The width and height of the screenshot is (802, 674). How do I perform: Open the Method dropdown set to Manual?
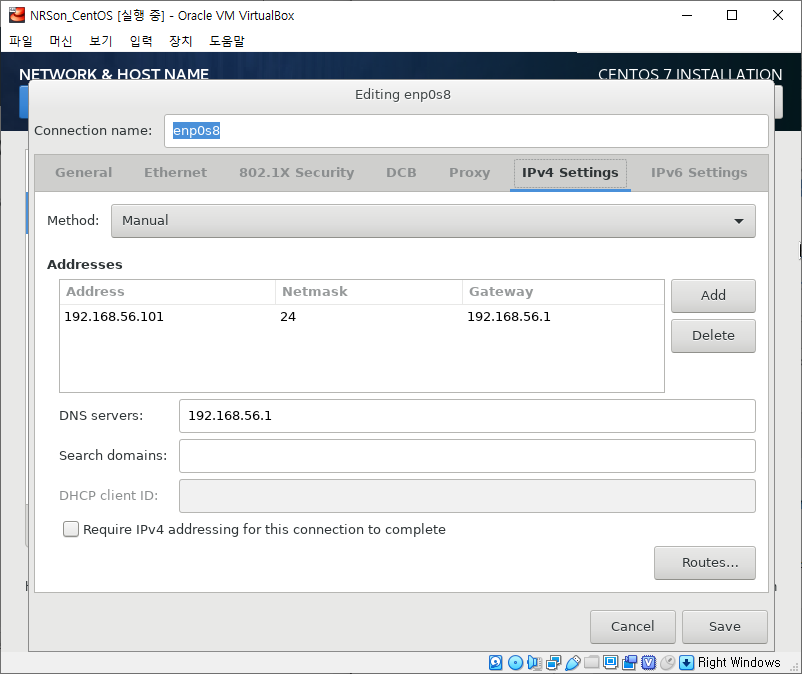pyautogui.click(x=433, y=221)
